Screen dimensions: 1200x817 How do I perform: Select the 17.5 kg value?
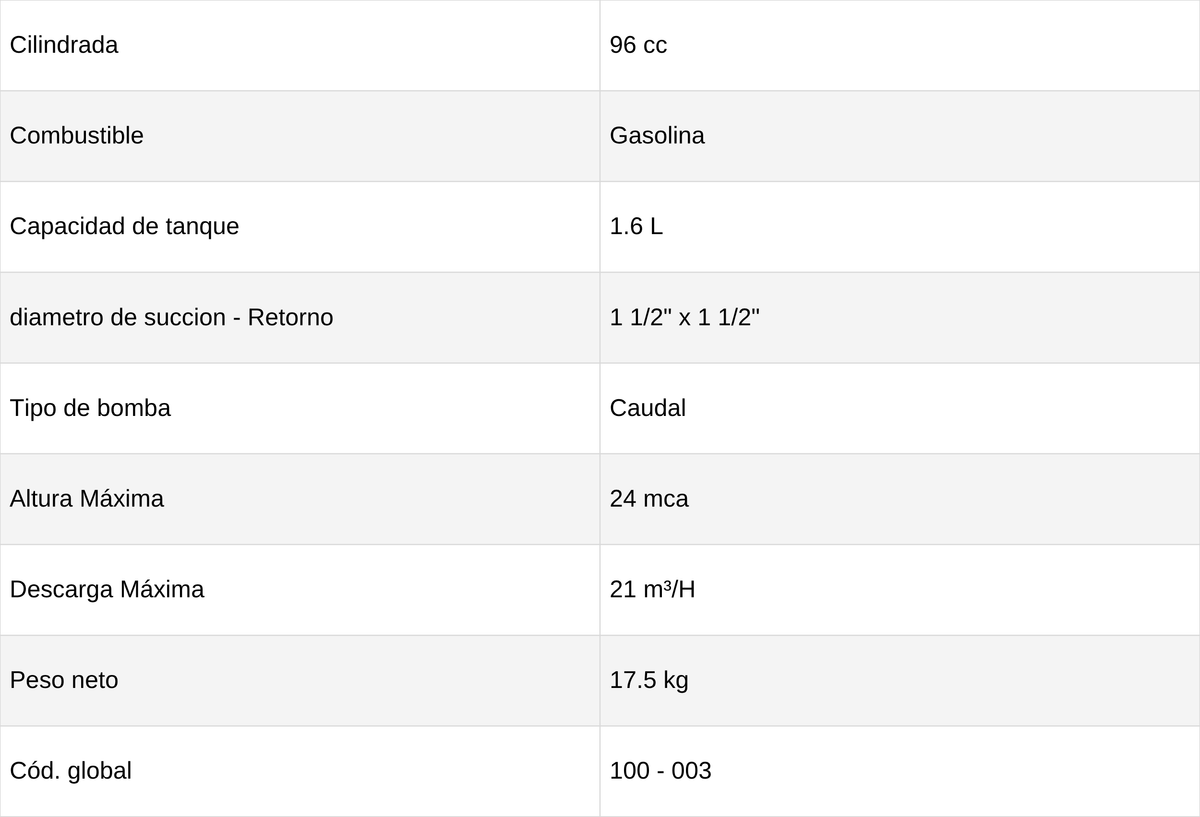point(649,680)
